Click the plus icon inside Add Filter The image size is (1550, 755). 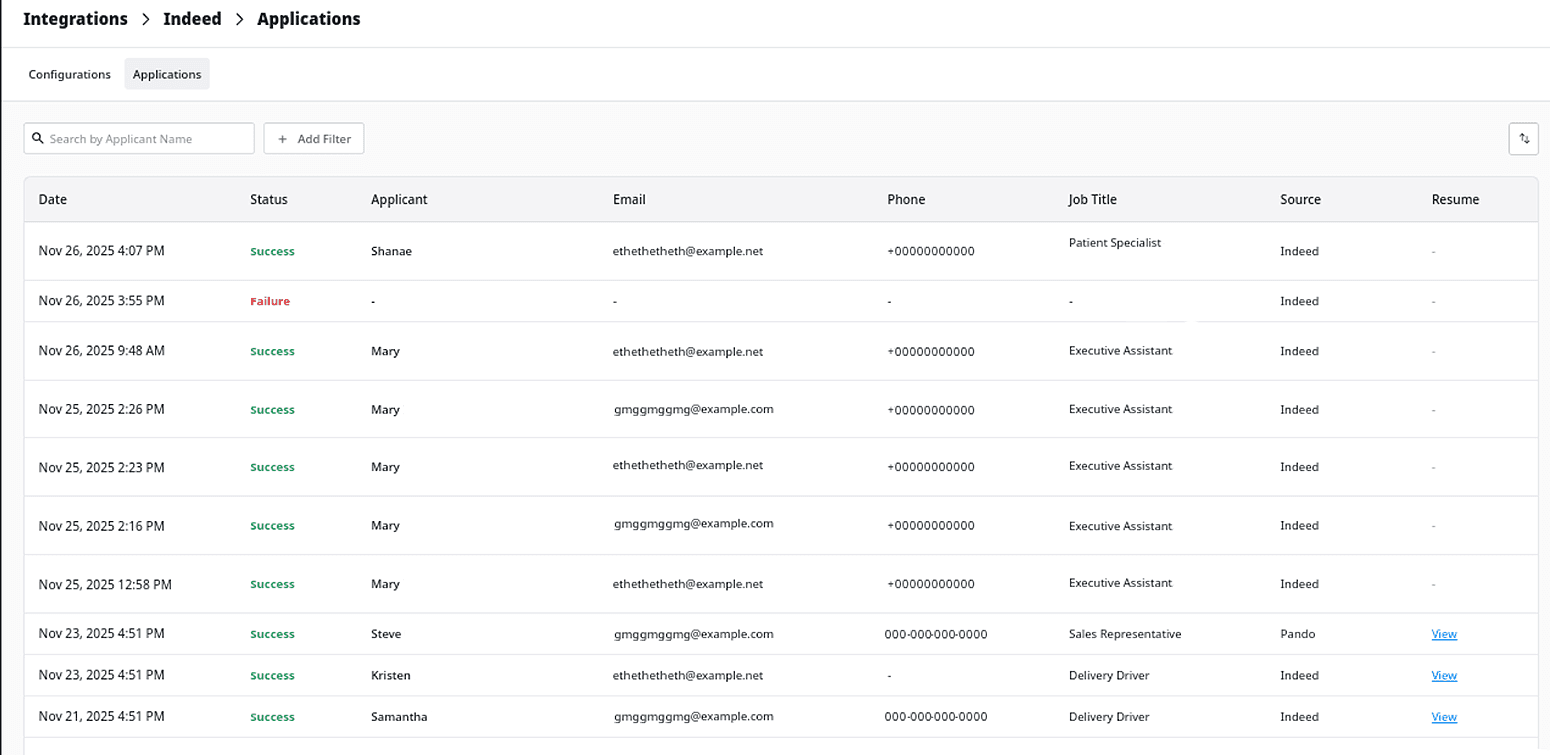(281, 138)
